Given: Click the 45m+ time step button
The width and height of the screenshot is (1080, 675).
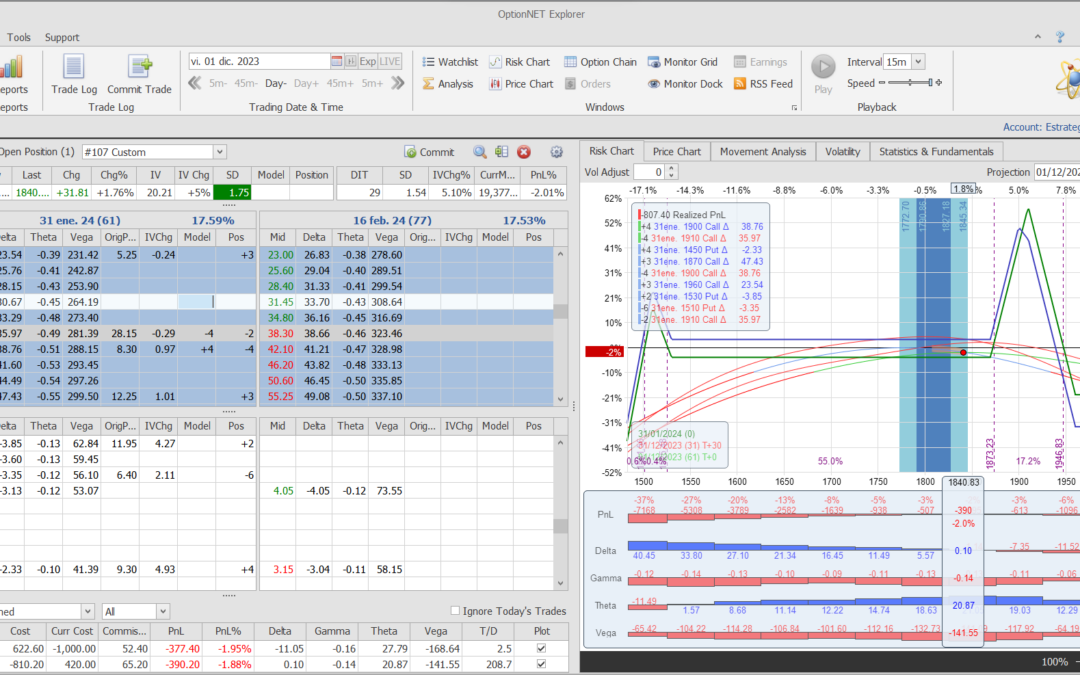Looking at the screenshot, I should click(340, 83).
